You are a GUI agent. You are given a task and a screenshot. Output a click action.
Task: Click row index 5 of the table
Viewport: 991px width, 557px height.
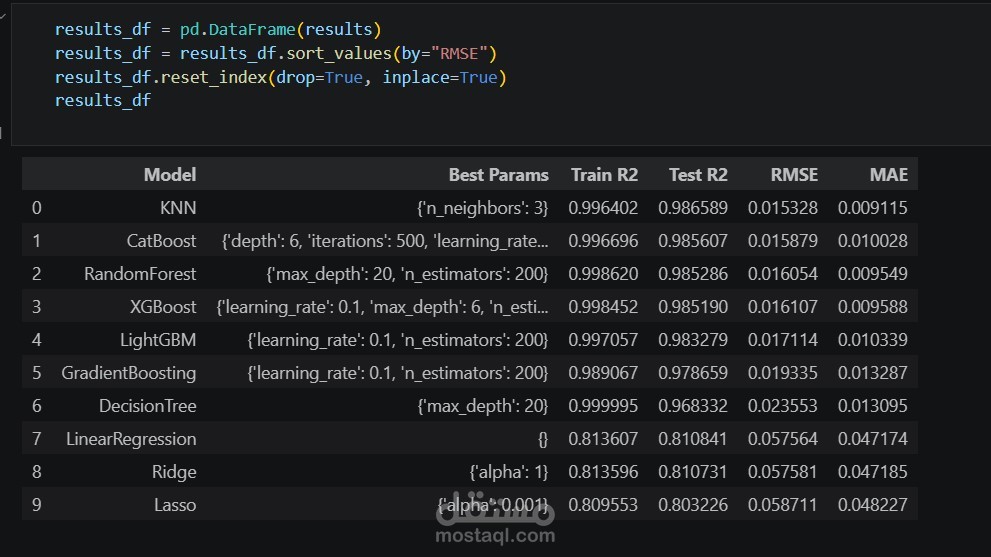click(37, 372)
